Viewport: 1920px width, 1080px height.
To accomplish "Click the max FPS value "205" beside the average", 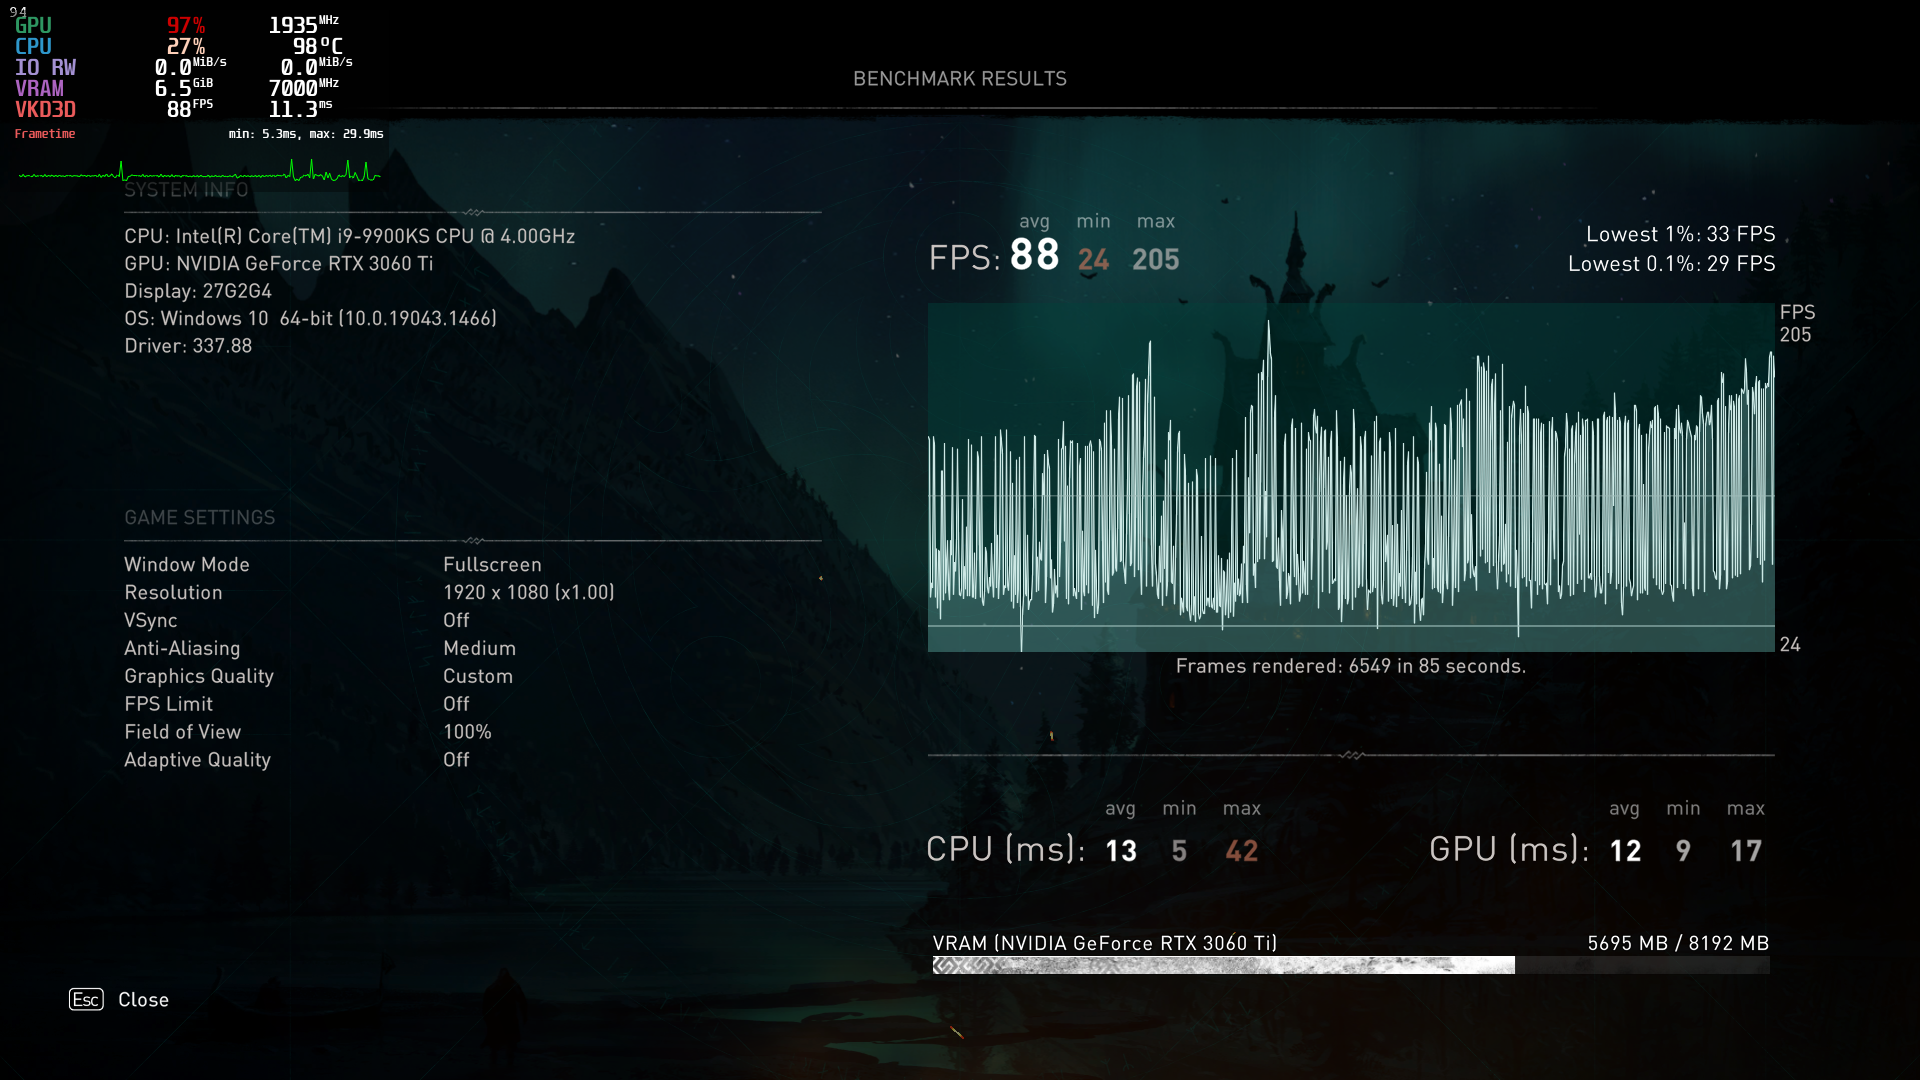I will (x=1156, y=260).
